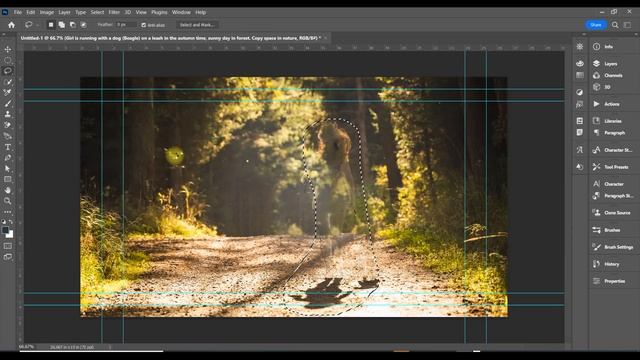Open the Libraries panel
640x360 pixels.
coord(614,121)
